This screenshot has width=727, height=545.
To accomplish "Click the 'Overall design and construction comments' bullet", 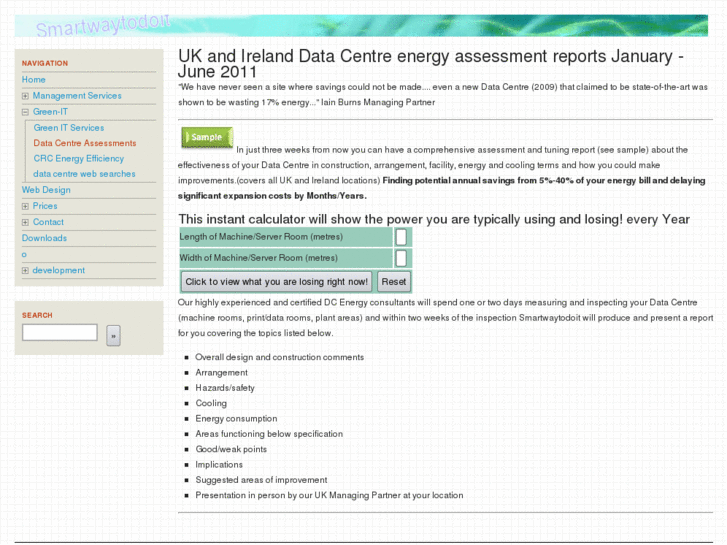I will pyautogui.click(x=280, y=358).
